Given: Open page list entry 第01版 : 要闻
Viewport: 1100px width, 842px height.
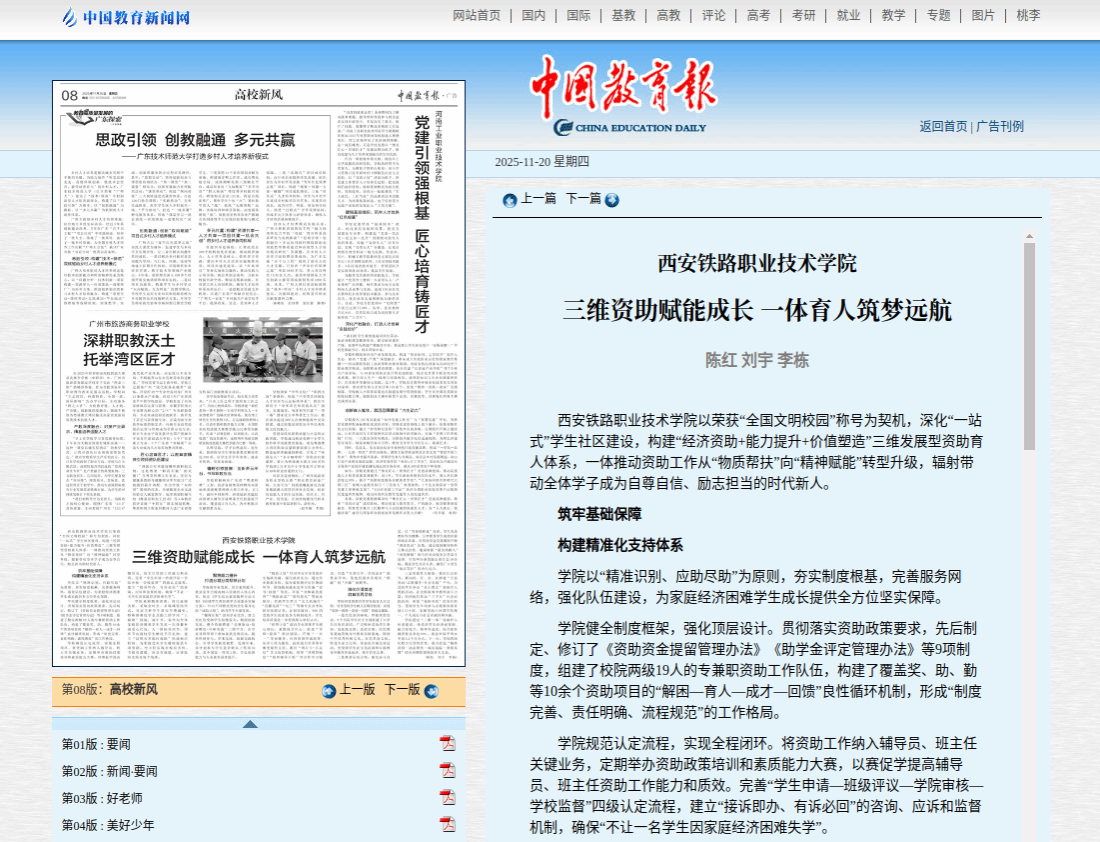Looking at the screenshot, I should coord(96,744).
